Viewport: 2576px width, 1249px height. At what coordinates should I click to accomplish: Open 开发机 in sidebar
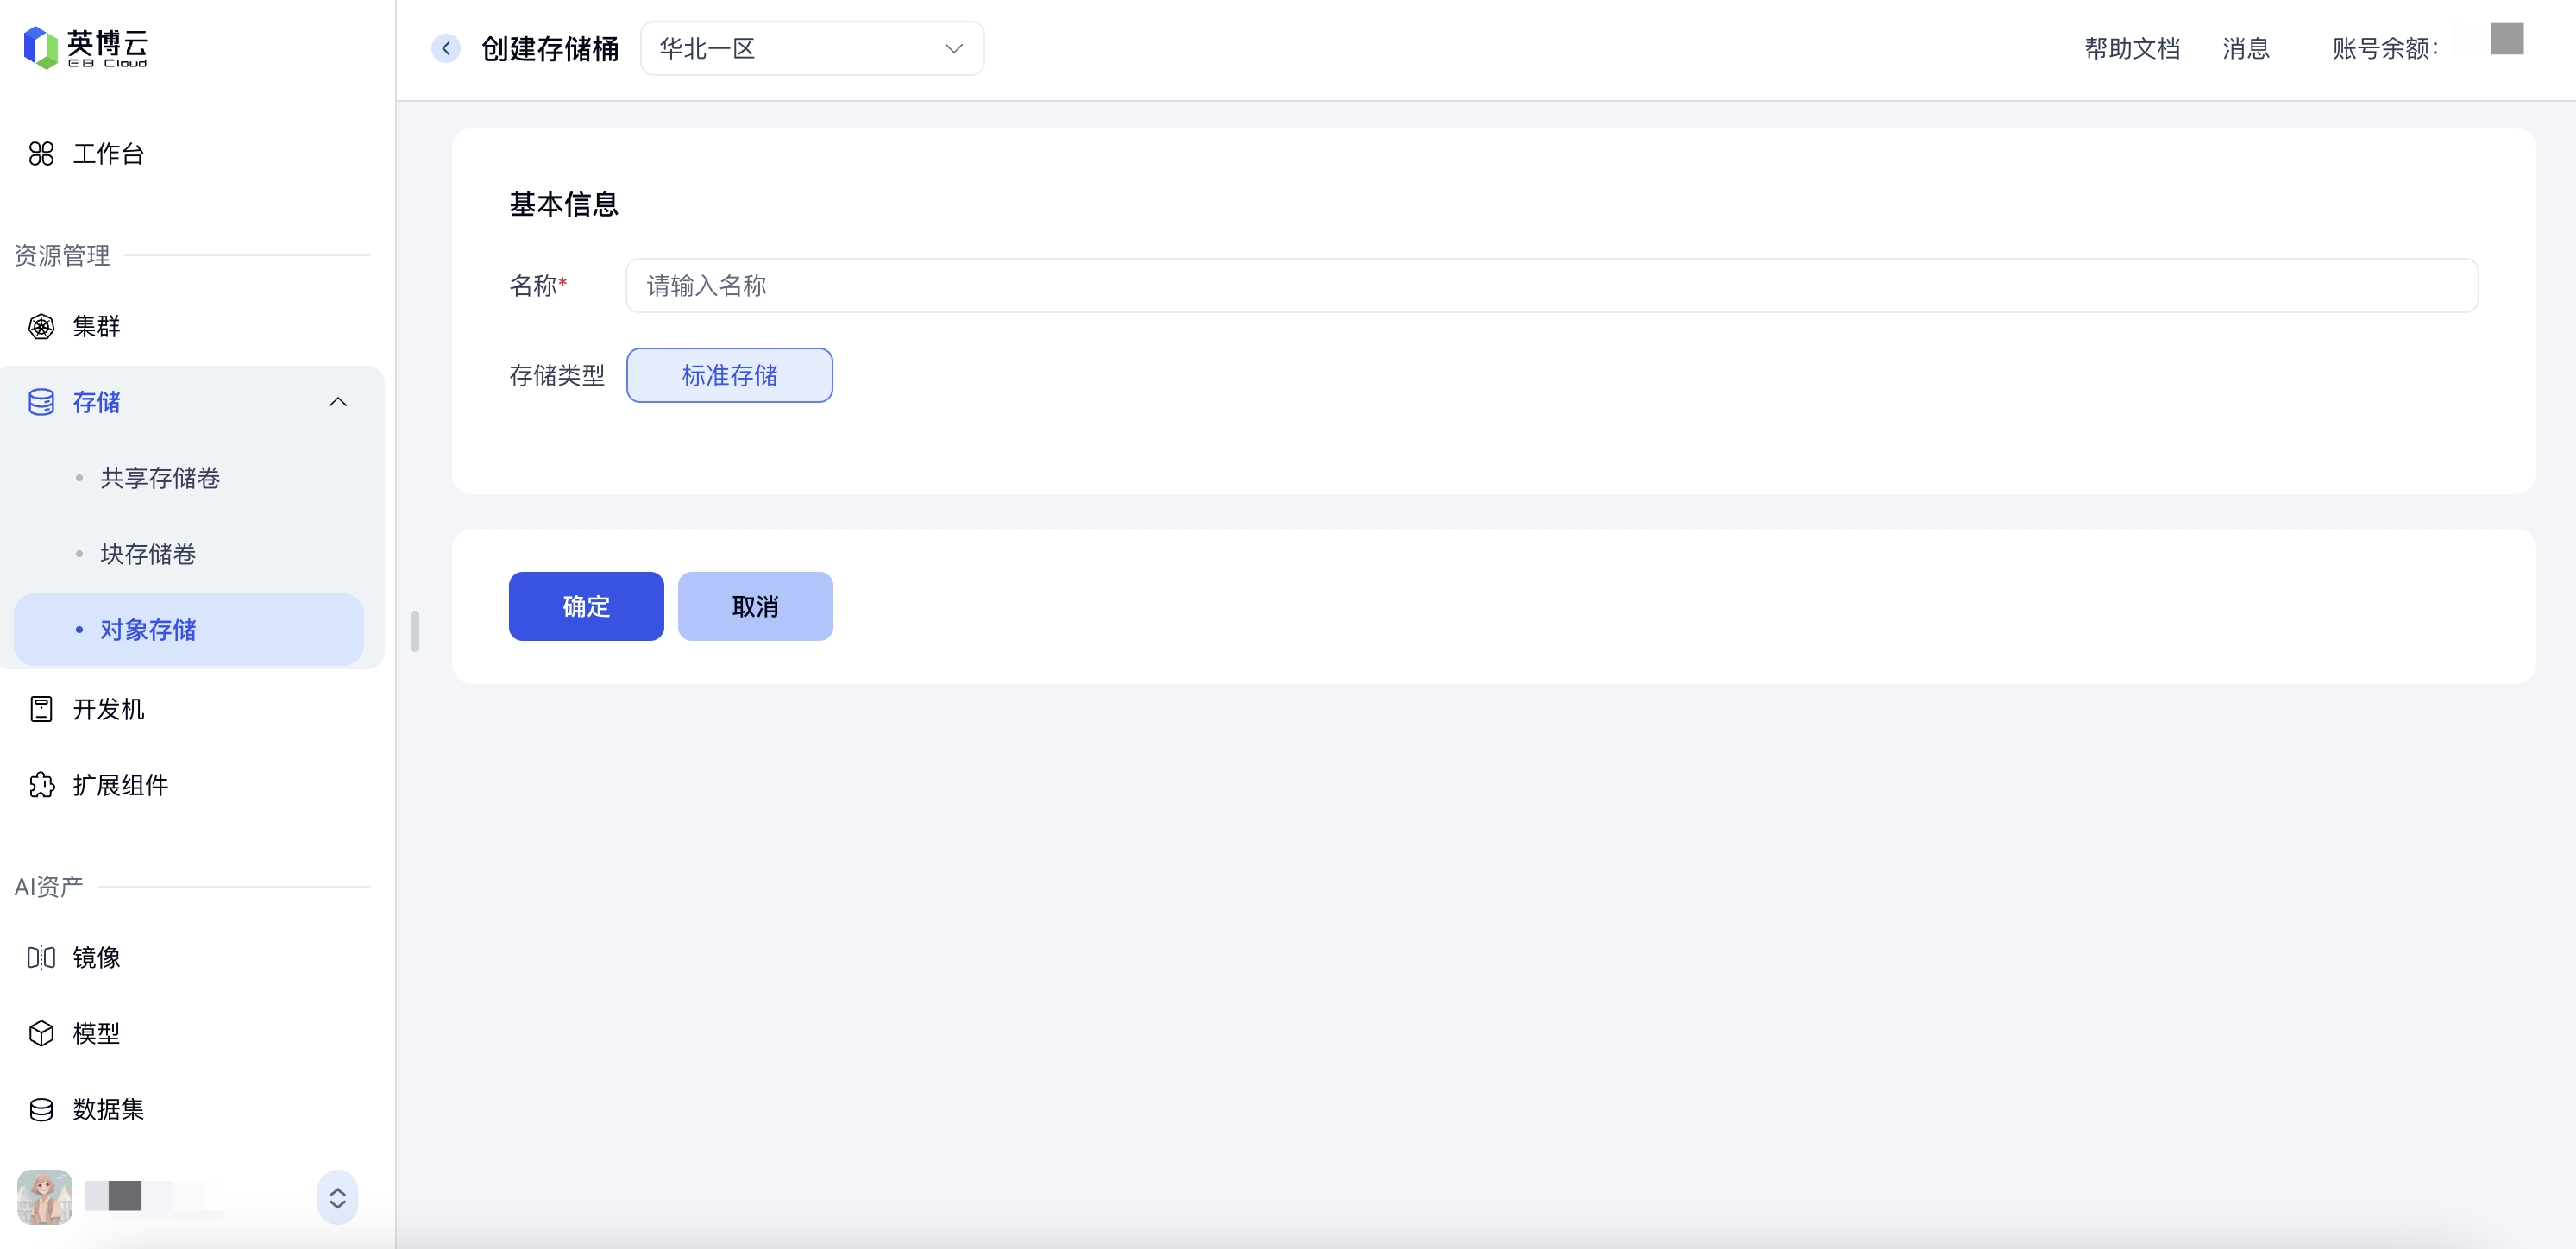point(108,709)
